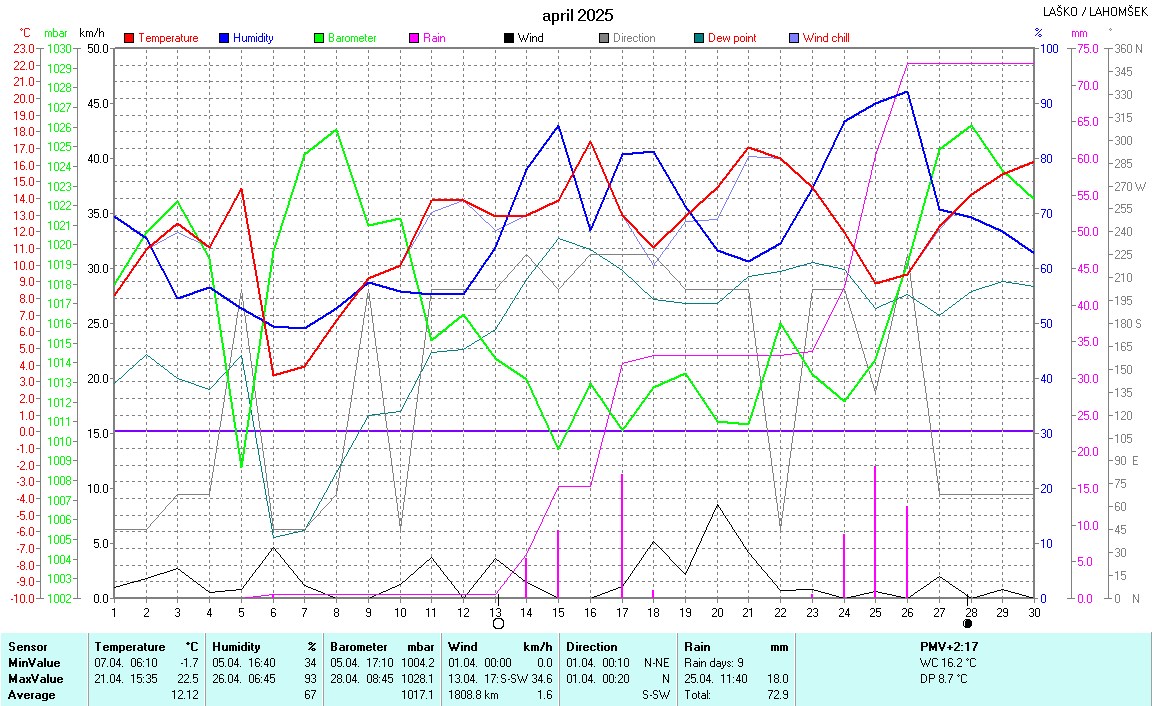Click the lavender Wind chill legend square

pos(794,38)
